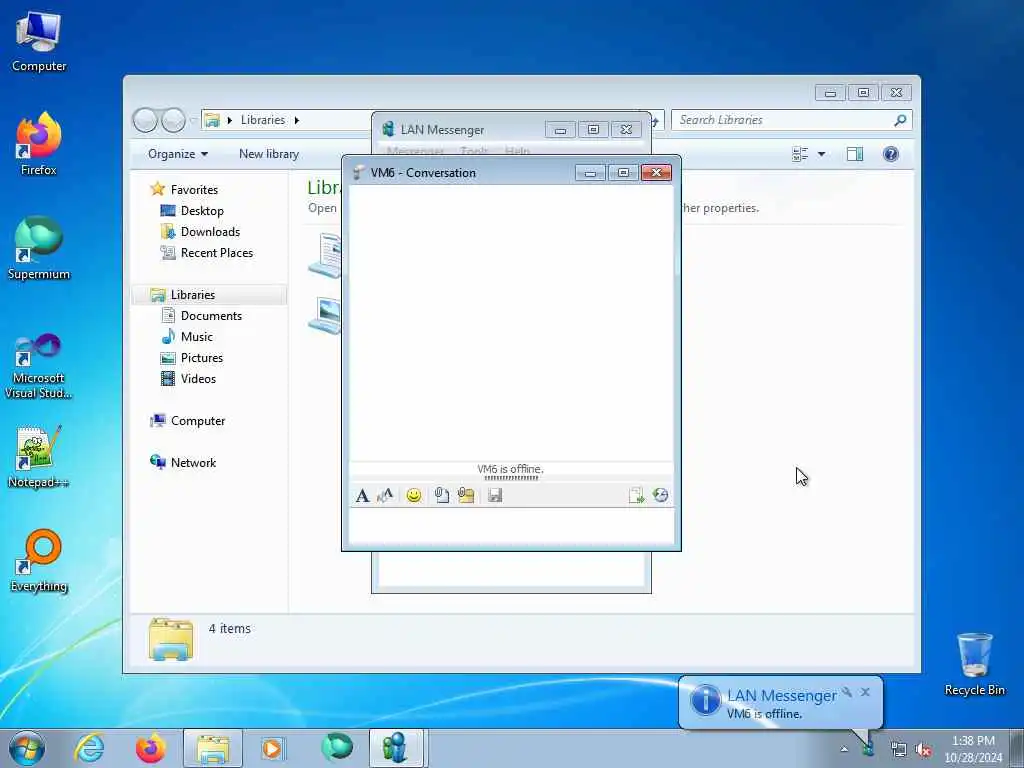Dismiss the LAN Messenger notification balloon
Screen dimensions: 1024x768
865,692
